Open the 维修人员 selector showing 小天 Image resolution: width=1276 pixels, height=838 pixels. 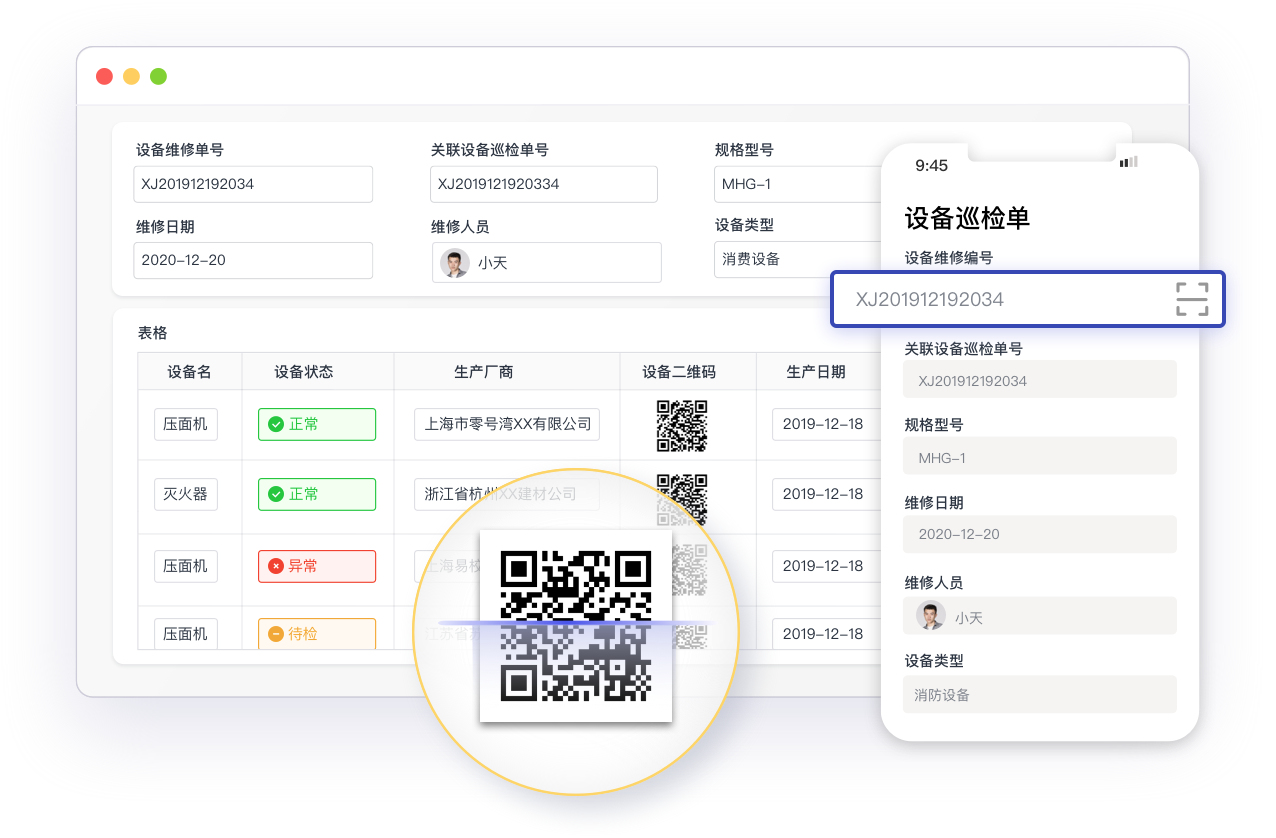click(x=547, y=262)
